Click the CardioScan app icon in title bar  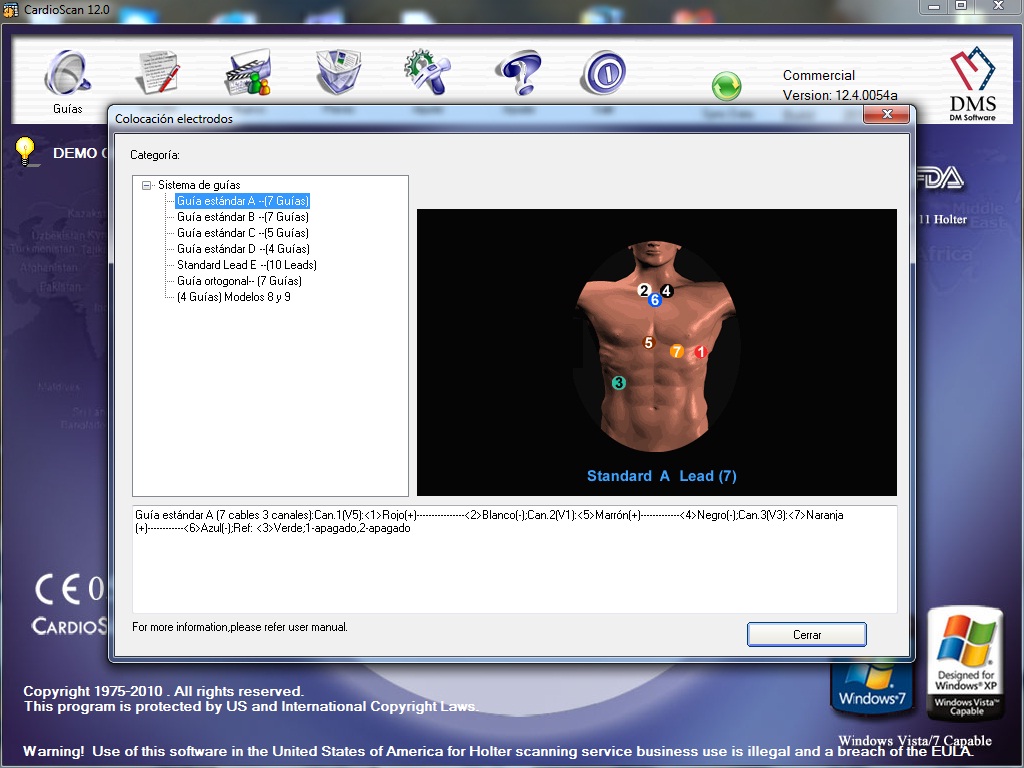(x=10, y=10)
